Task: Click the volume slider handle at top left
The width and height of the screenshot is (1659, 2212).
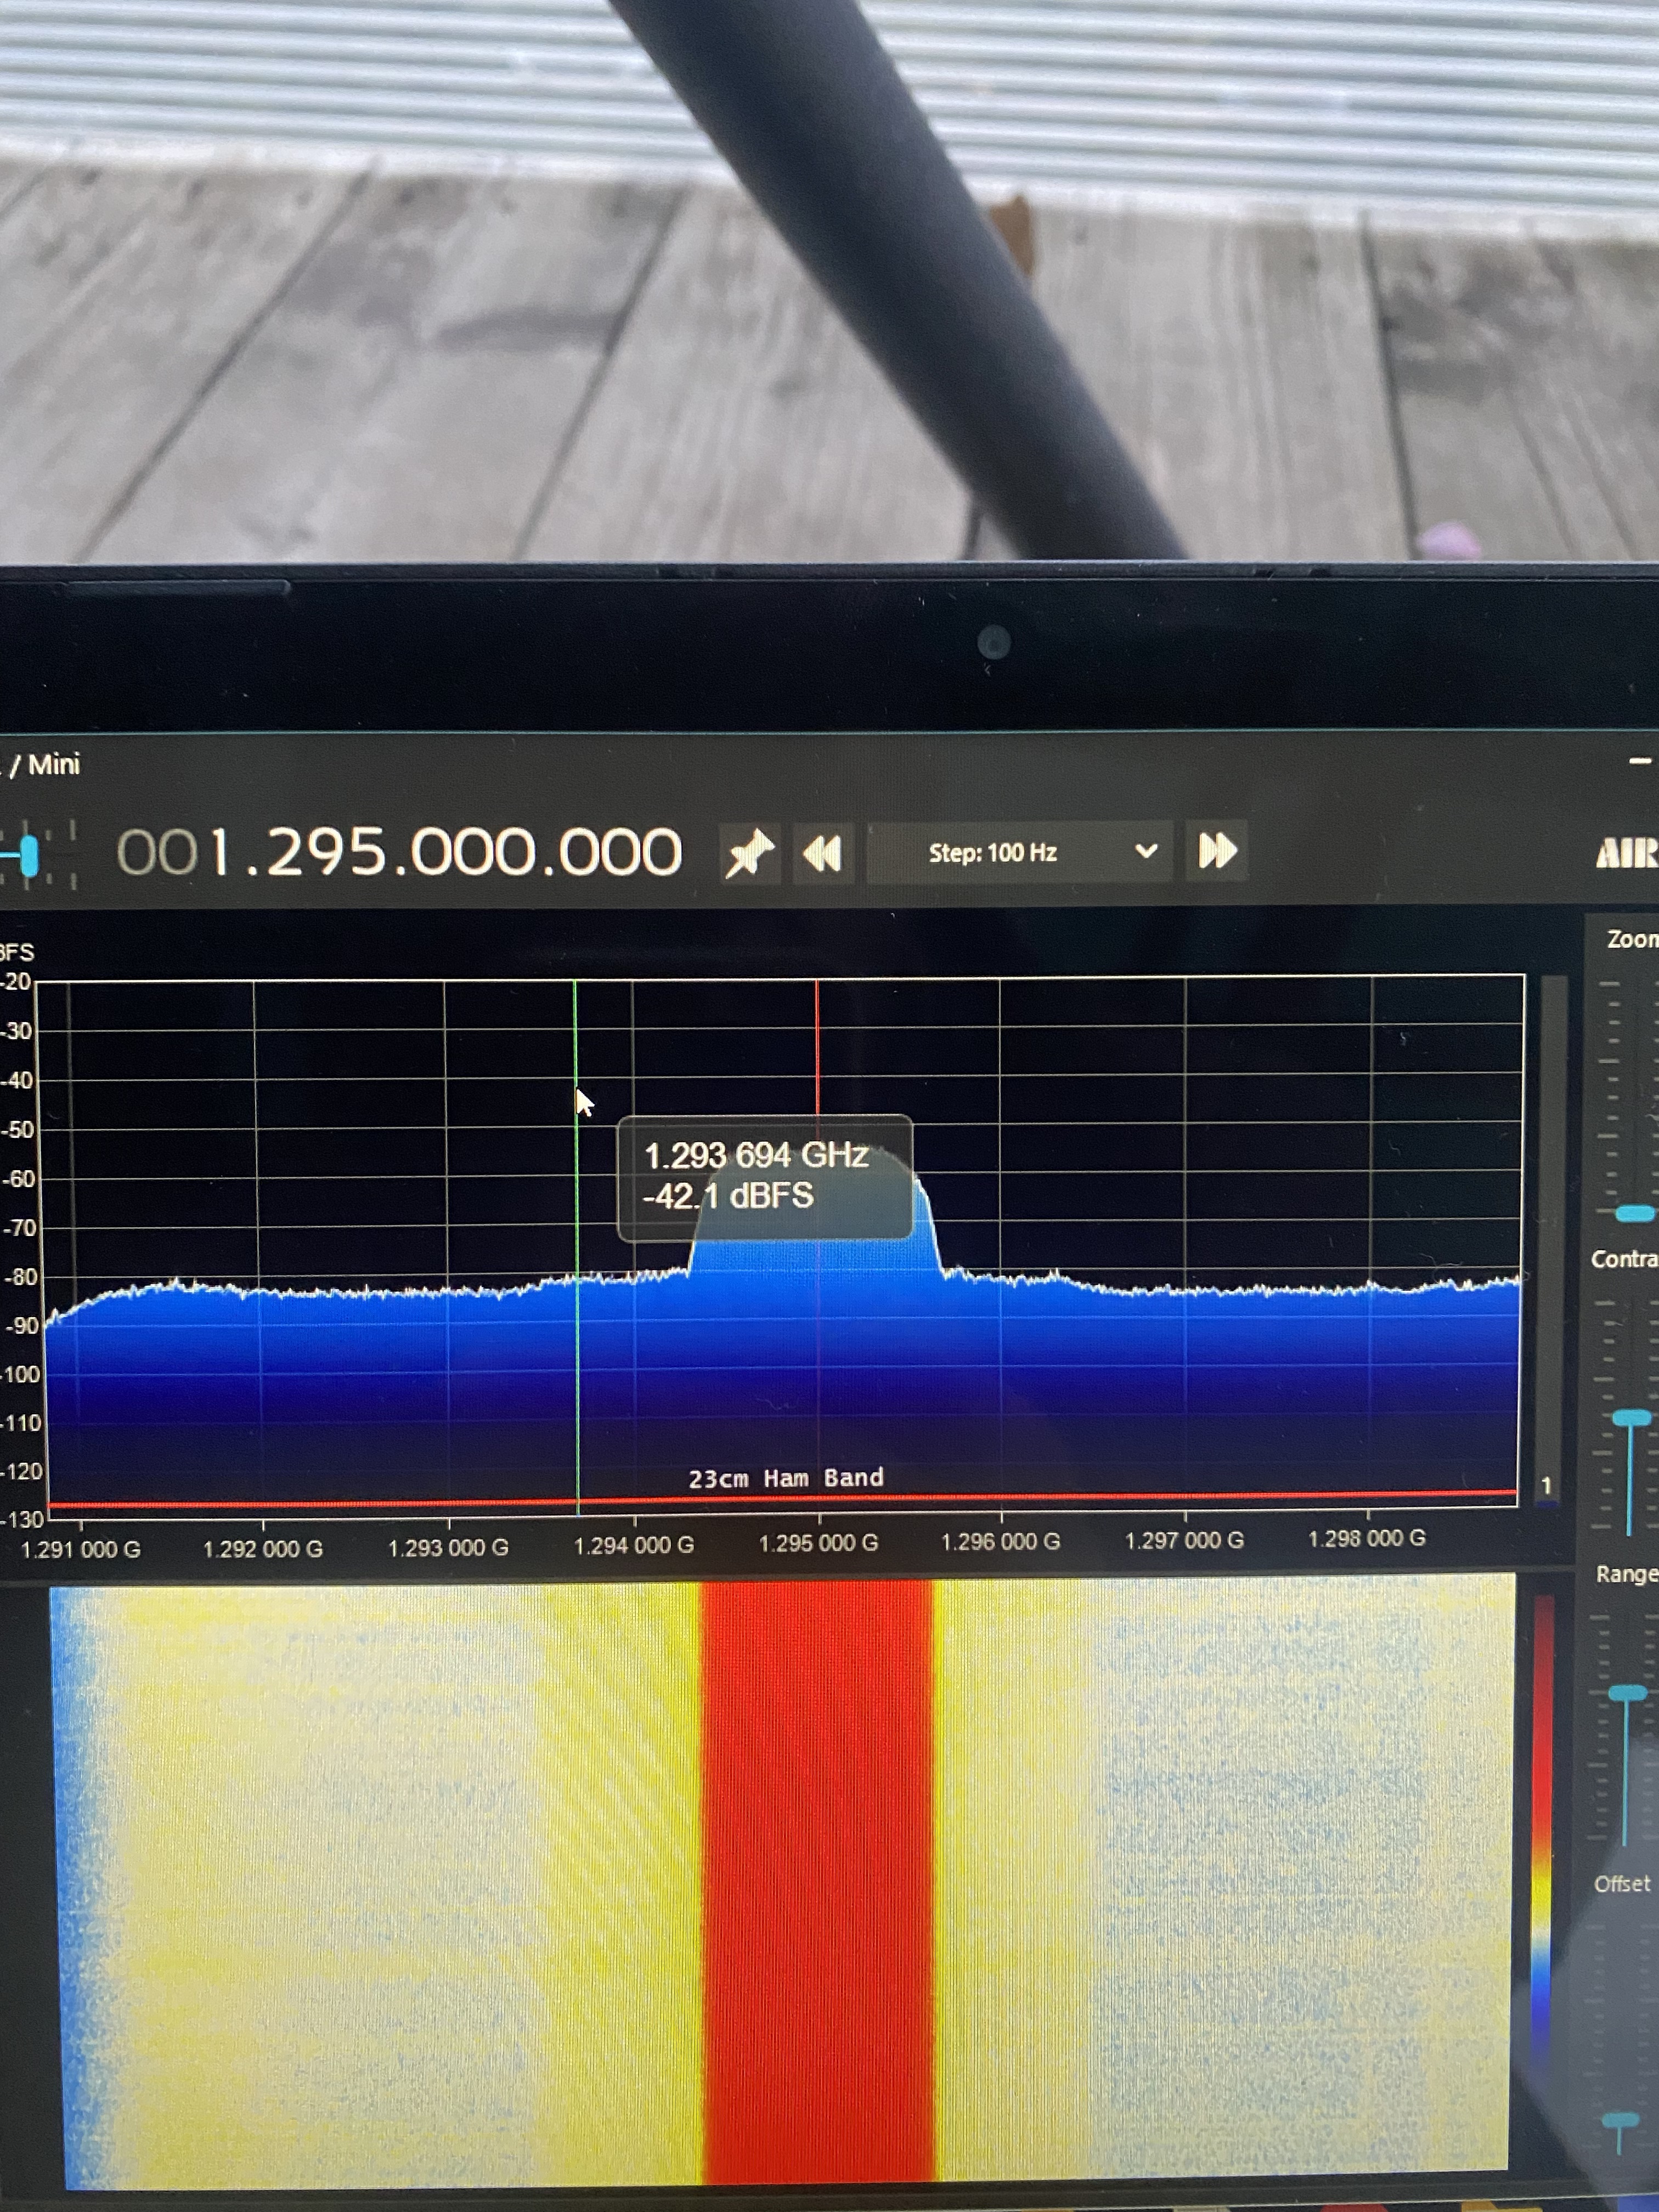Action: coord(29,856)
